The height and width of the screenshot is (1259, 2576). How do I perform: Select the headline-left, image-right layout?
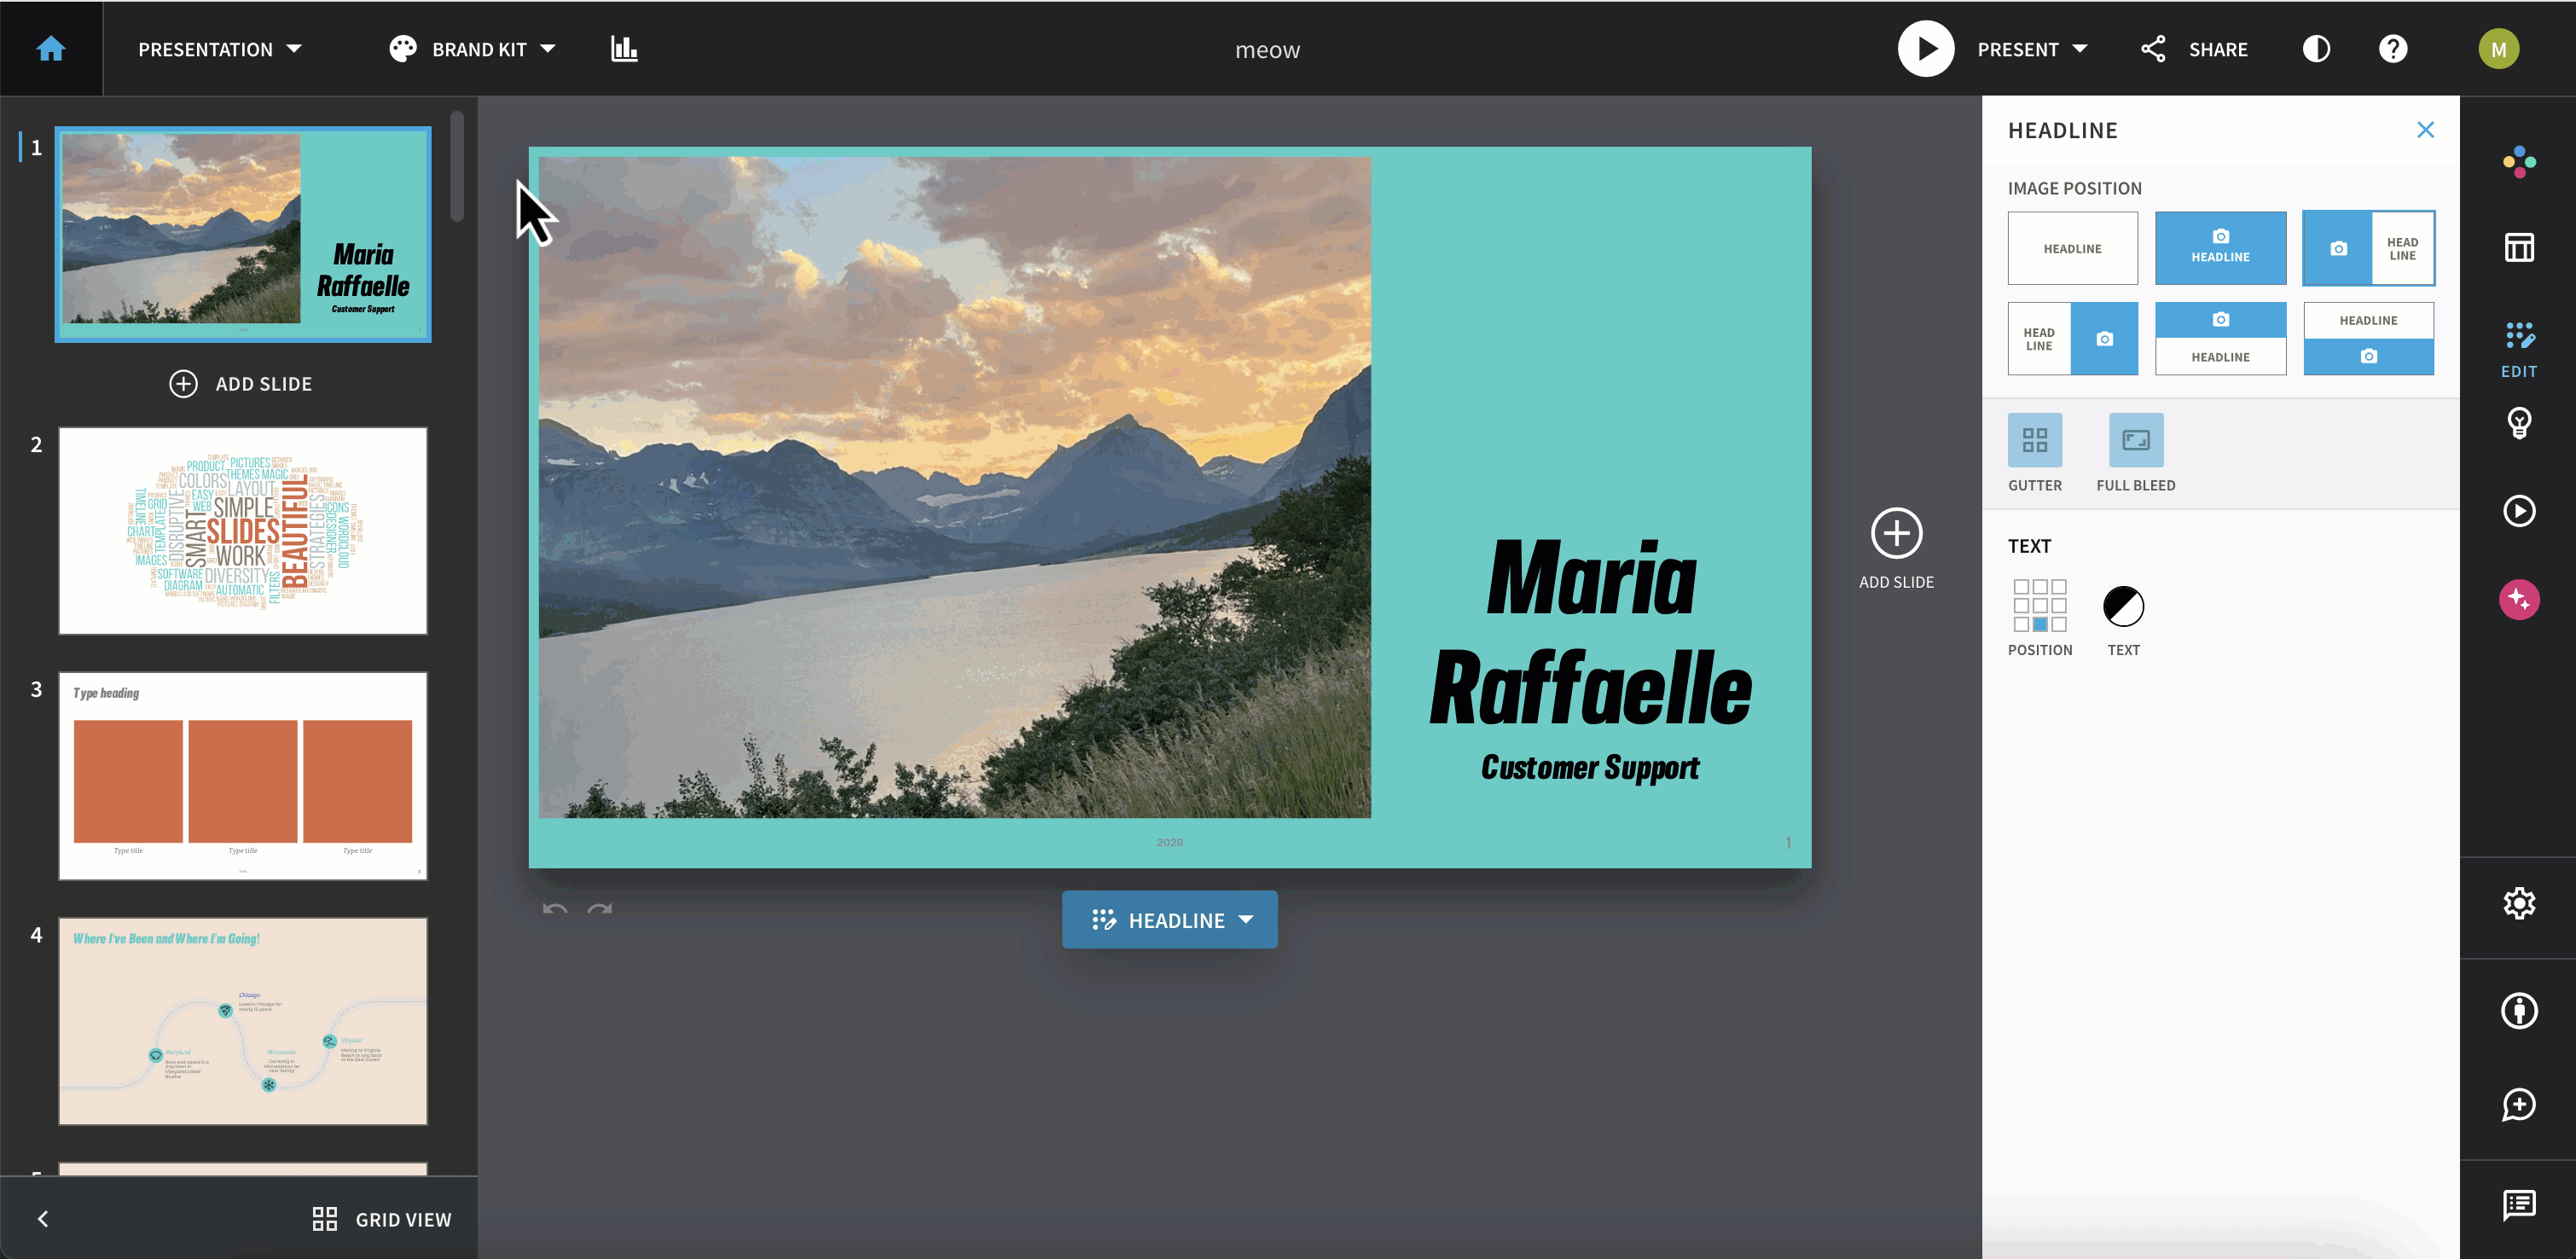(2072, 339)
